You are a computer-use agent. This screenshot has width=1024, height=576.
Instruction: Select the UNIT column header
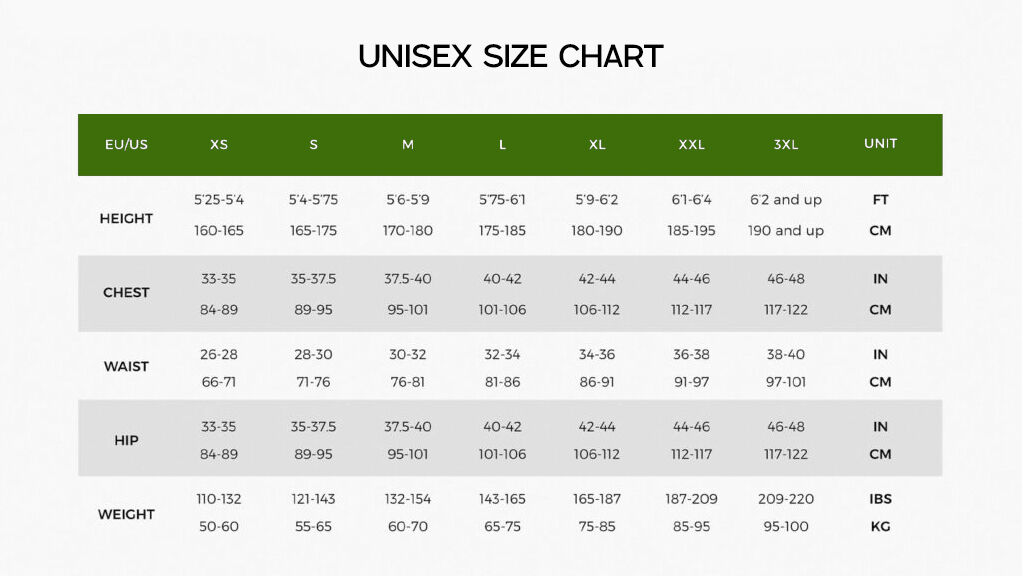[880, 143]
